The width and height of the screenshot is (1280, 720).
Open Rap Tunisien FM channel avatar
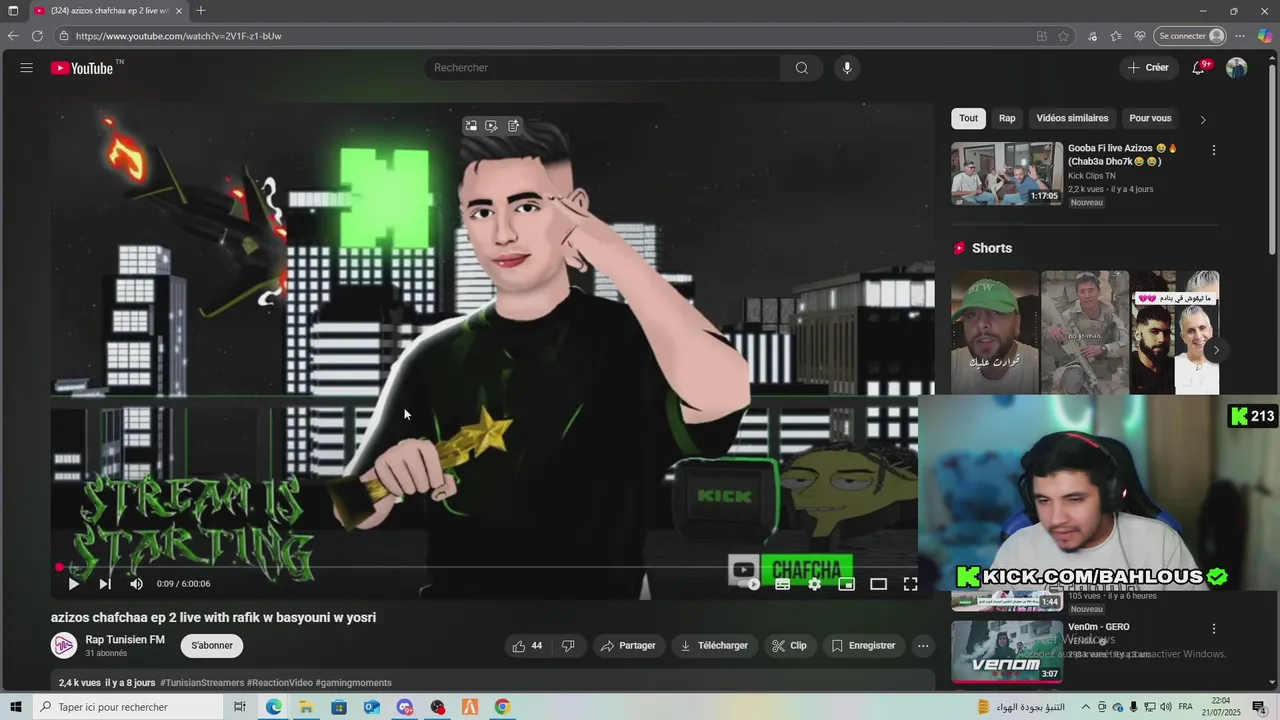pyautogui.click(x=64, y=646)
